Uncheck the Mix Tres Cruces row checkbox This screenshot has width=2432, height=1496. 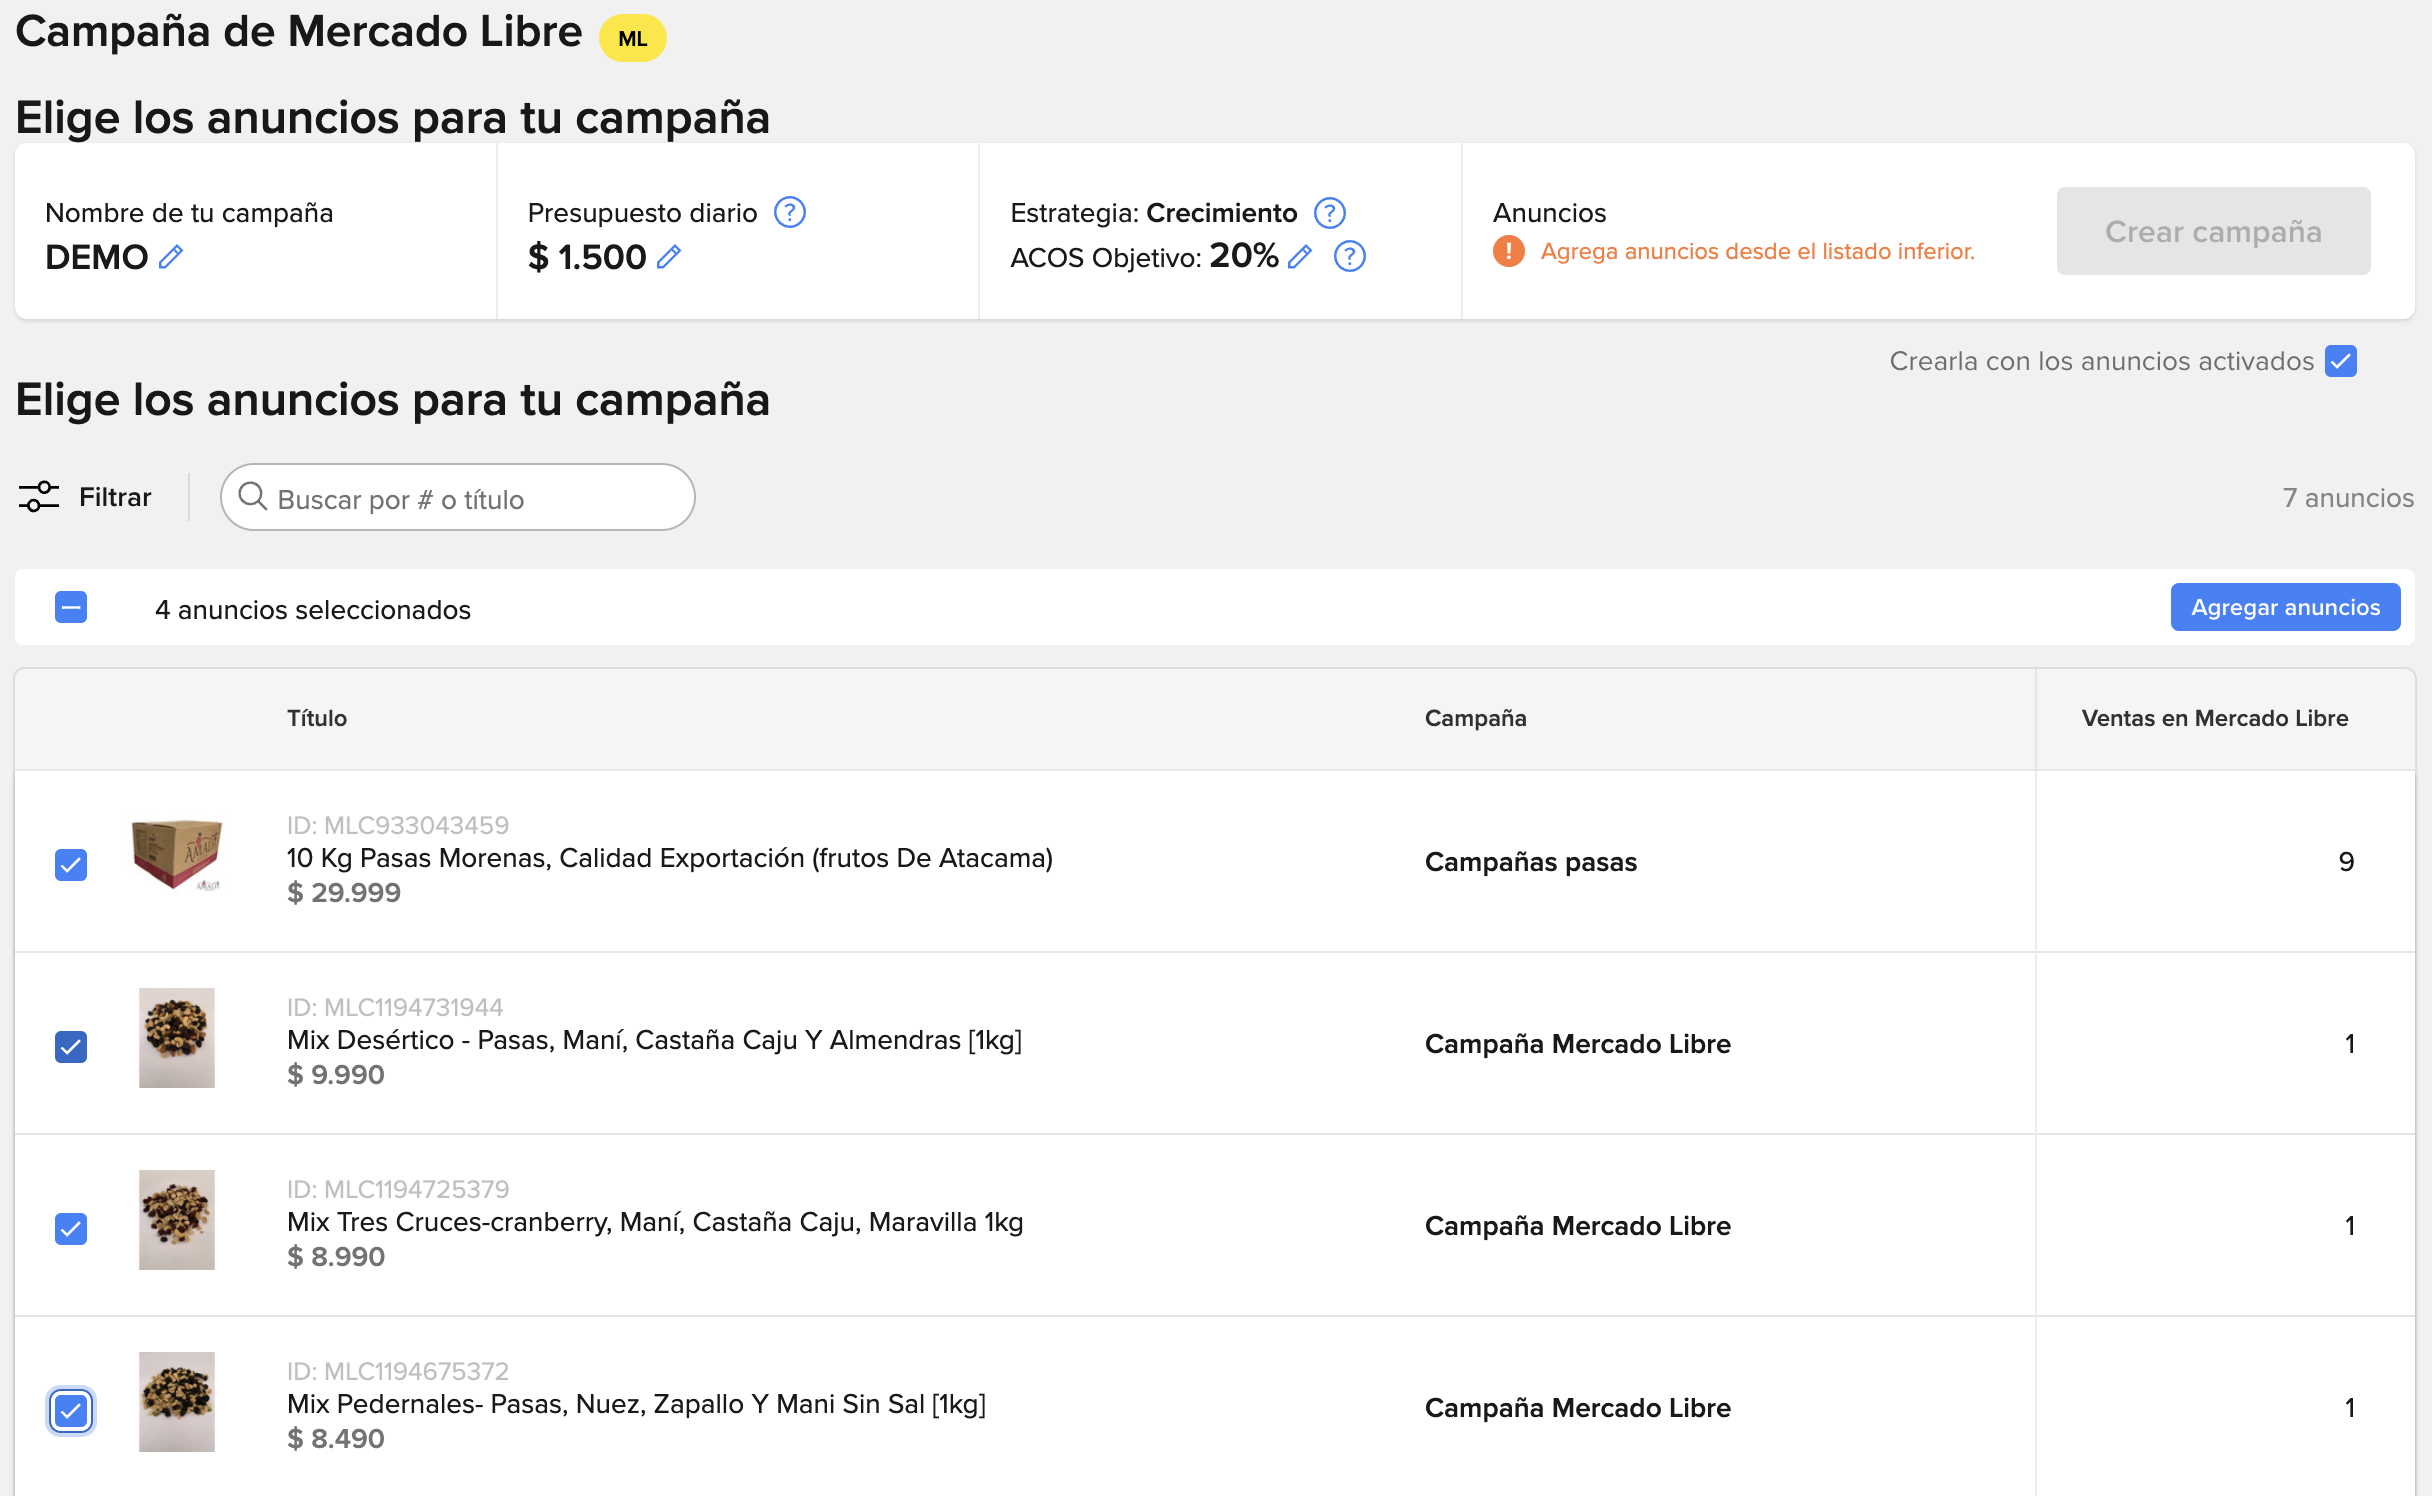[x=71, y=1229]
